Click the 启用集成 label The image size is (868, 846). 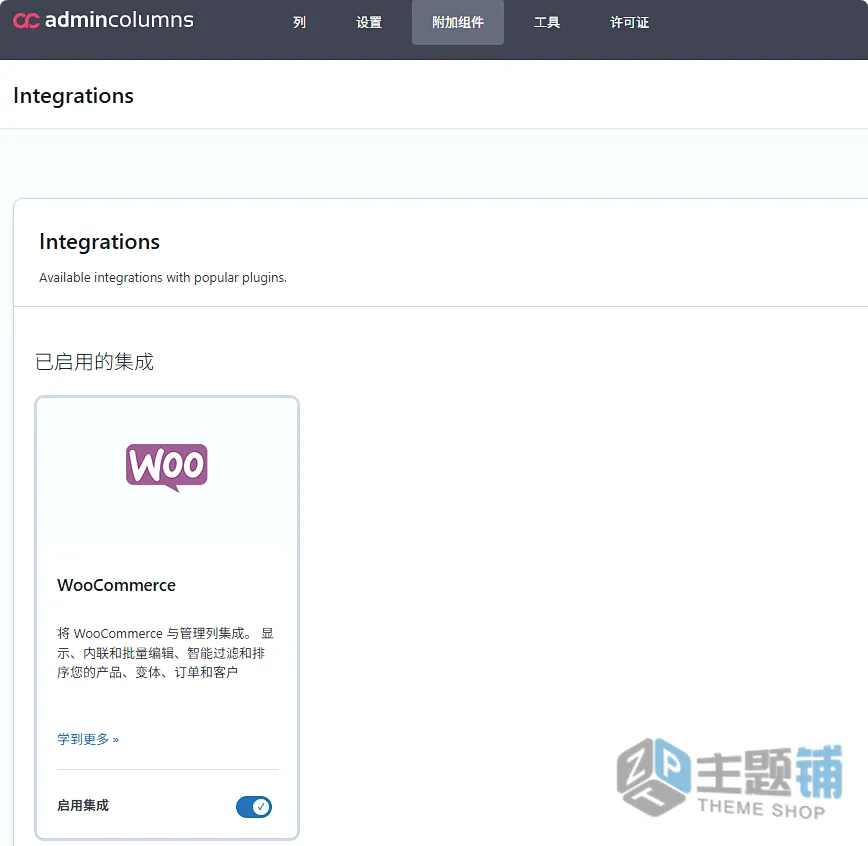pos(83,806)
